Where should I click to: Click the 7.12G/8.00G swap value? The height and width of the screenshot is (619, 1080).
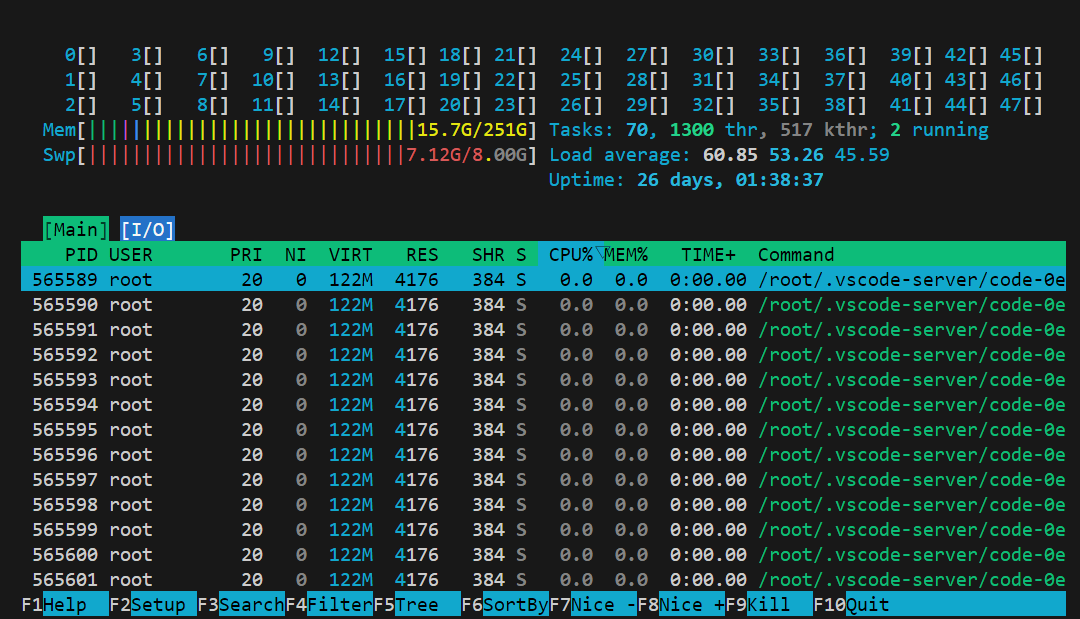click(466, 155)
